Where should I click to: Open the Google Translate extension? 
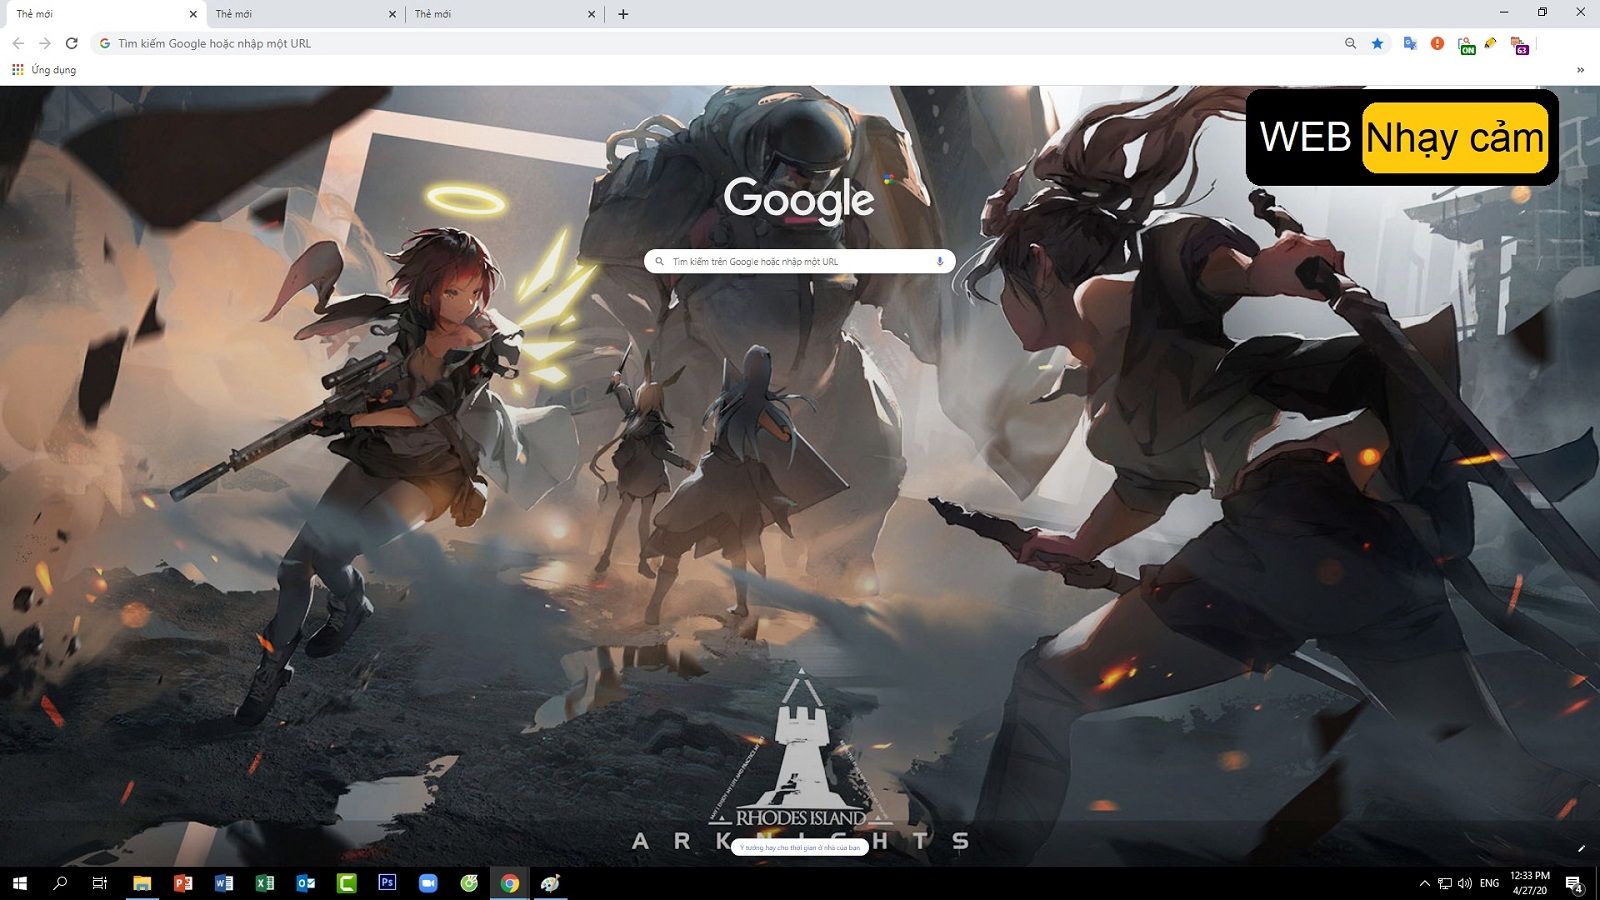(x=1410, y=43)
